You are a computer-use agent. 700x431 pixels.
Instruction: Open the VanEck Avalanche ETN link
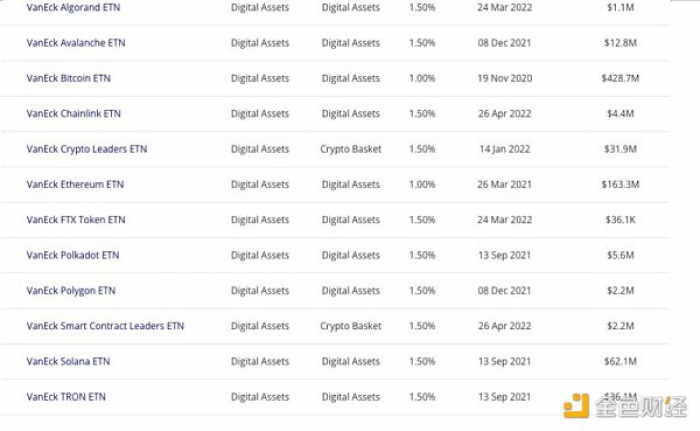[76, 42]
